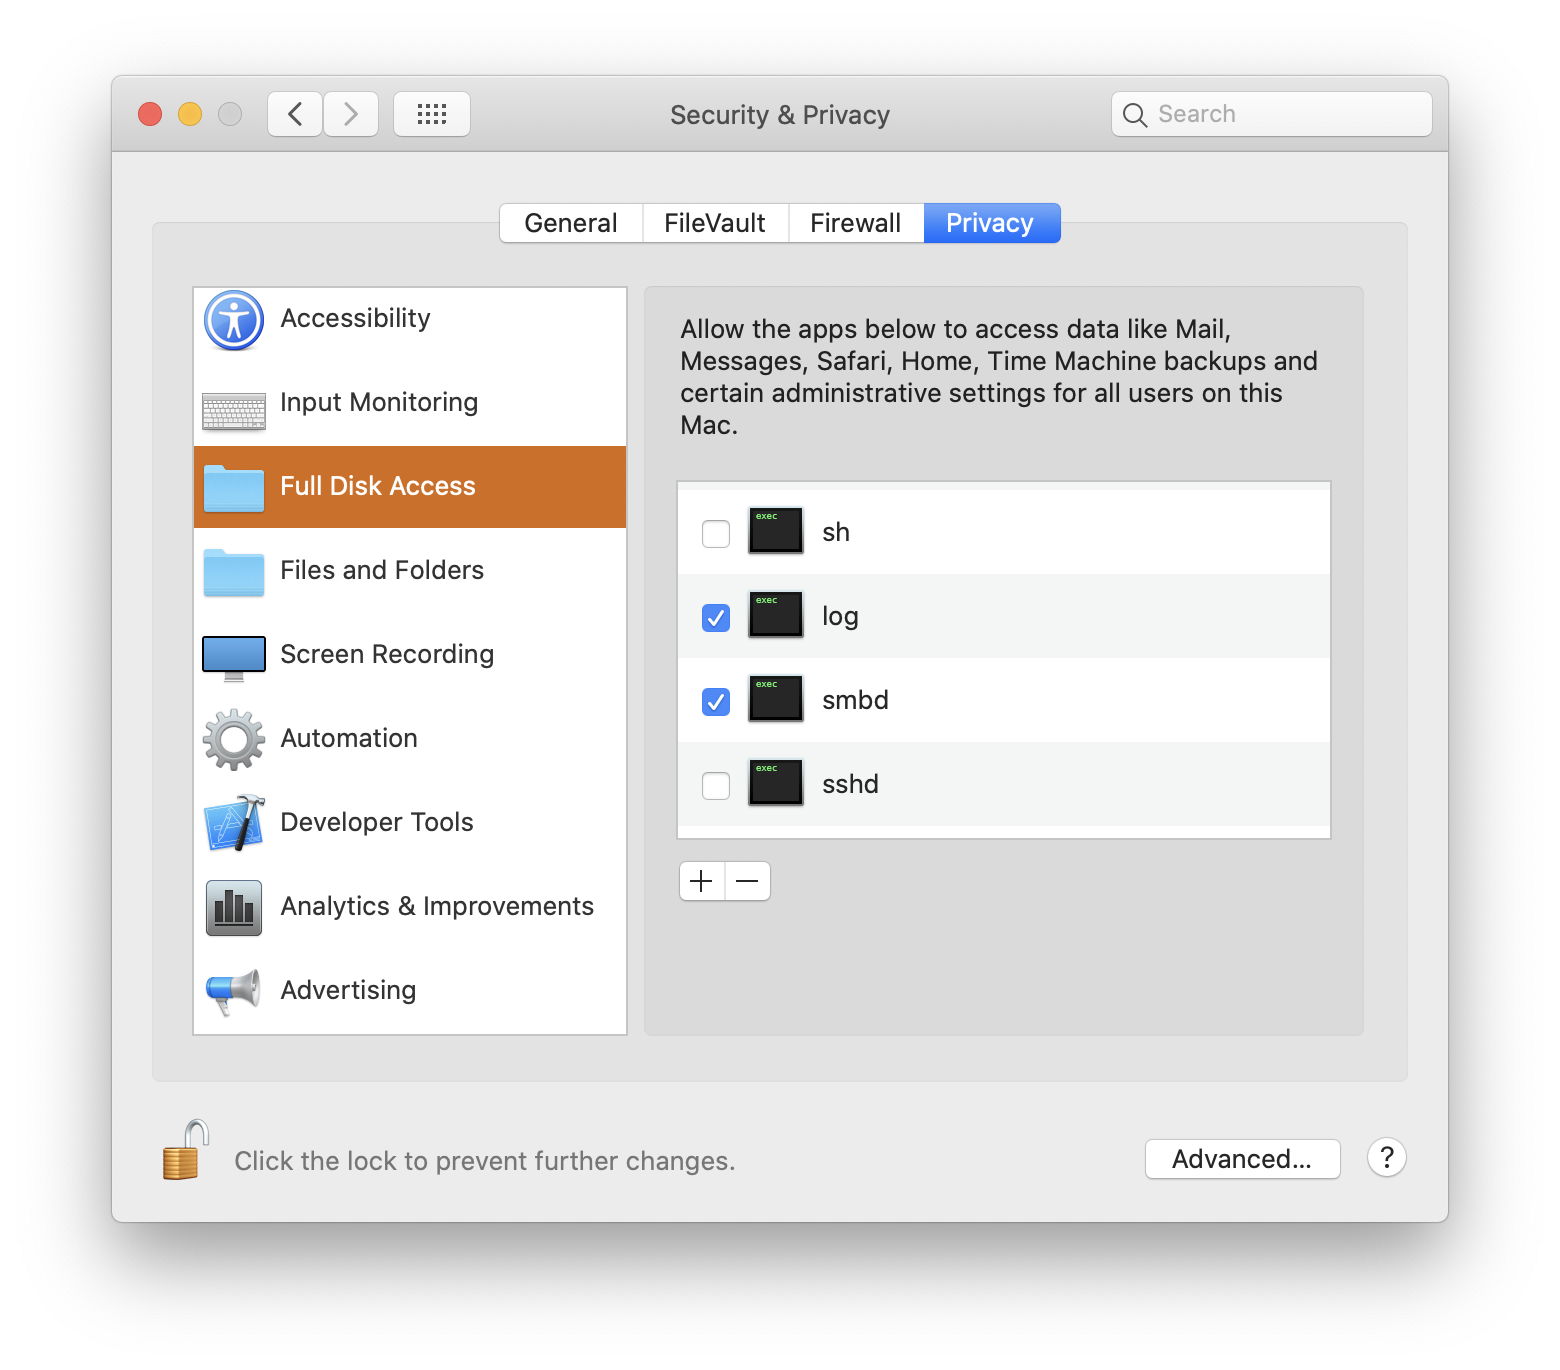The width and height of the screenshot is (1560, 1370).
Task: Open Analytics & Improvements chart icon
Action: pyautogui.click(x=234, y=907)
